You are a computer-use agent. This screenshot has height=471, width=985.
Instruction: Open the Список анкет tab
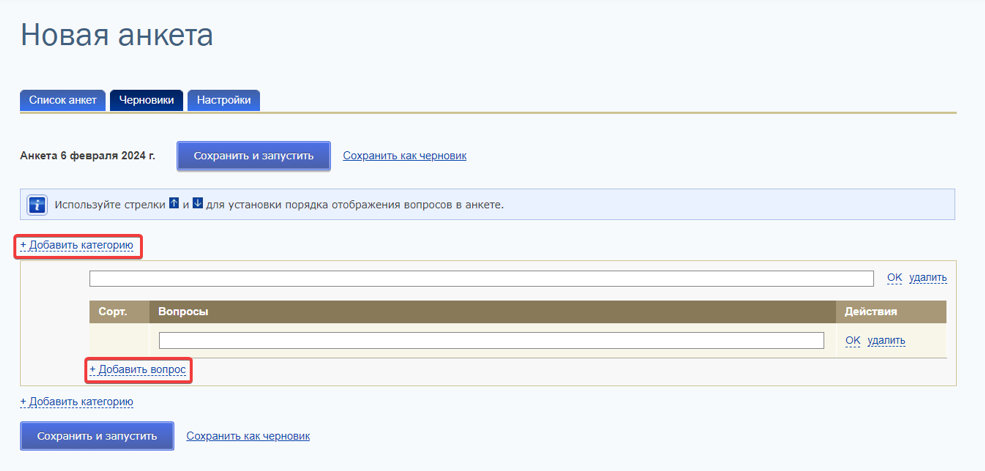click(63, 100)
